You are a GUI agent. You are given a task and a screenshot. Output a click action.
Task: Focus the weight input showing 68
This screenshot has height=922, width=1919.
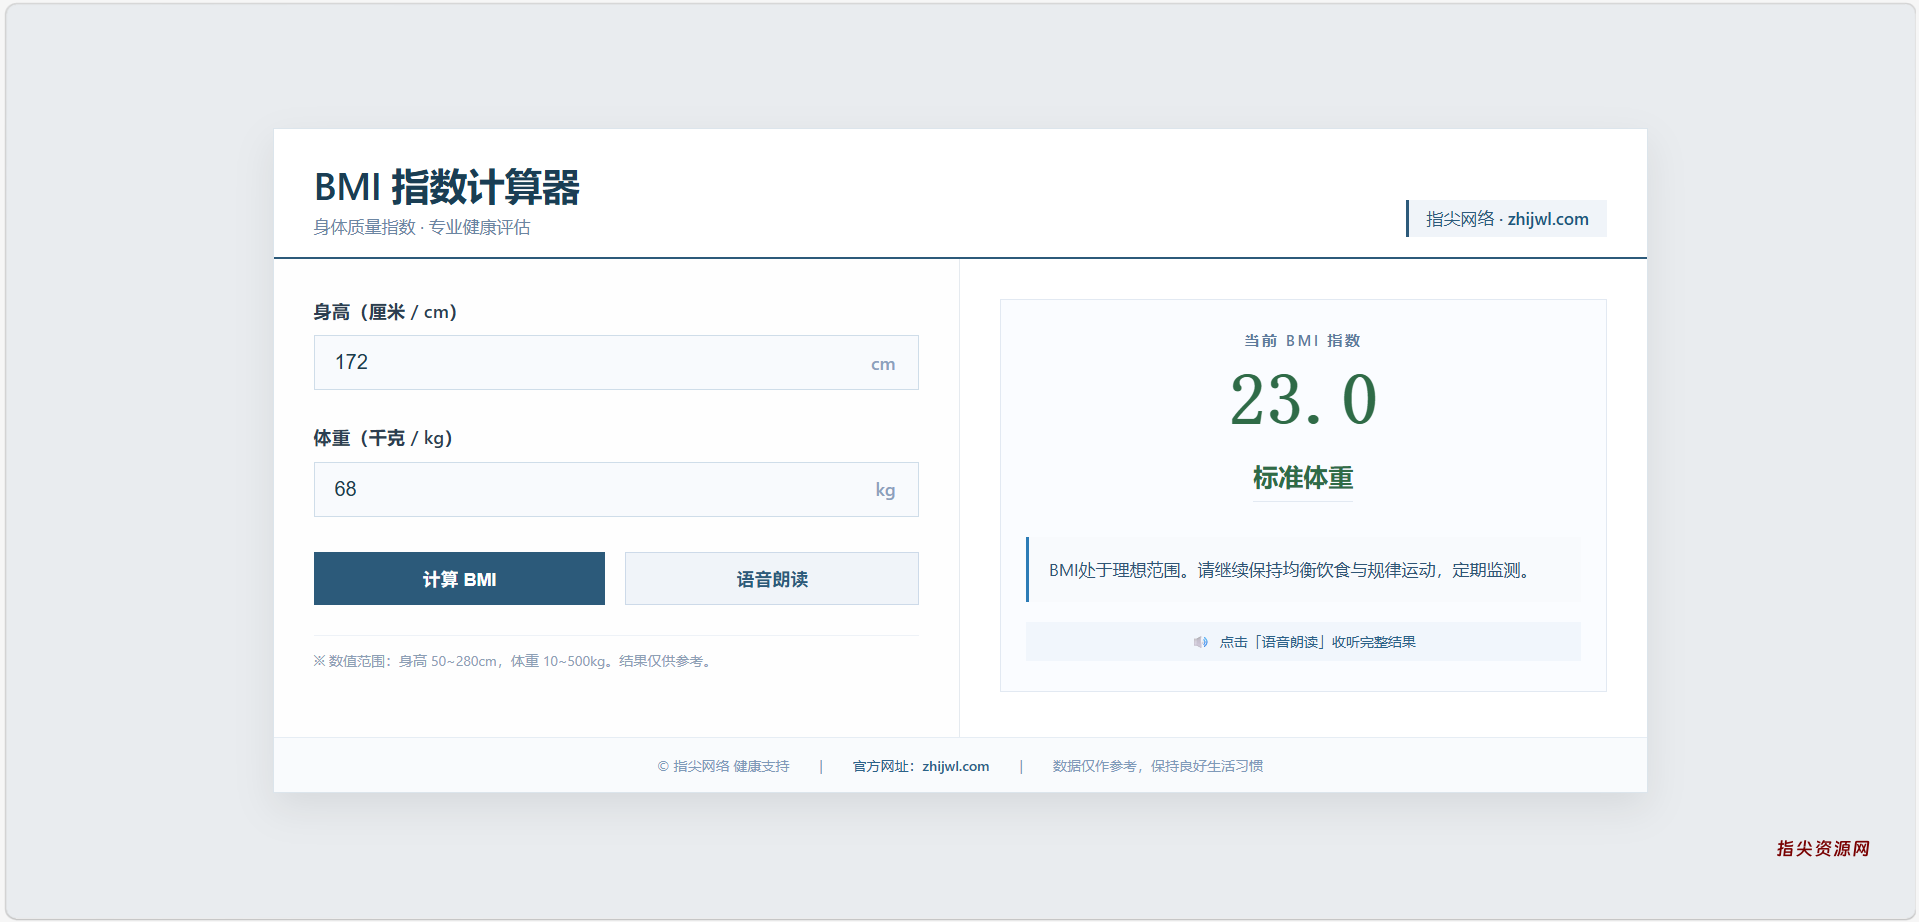(616, 489)
